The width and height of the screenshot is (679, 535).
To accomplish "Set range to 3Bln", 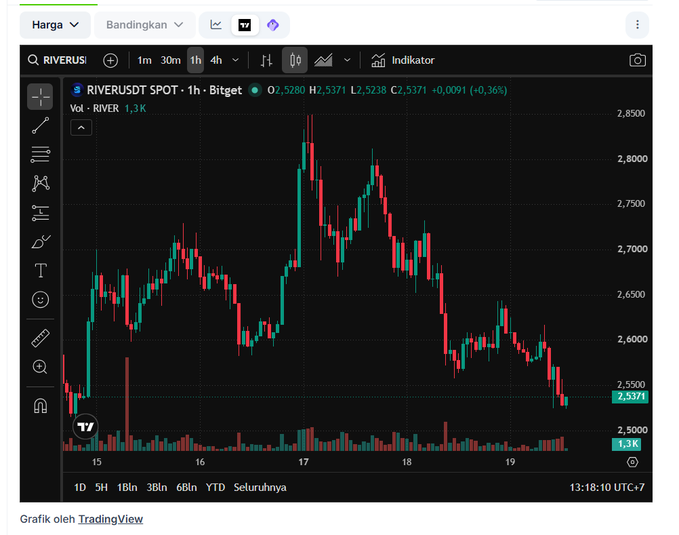I will point(157,487).
